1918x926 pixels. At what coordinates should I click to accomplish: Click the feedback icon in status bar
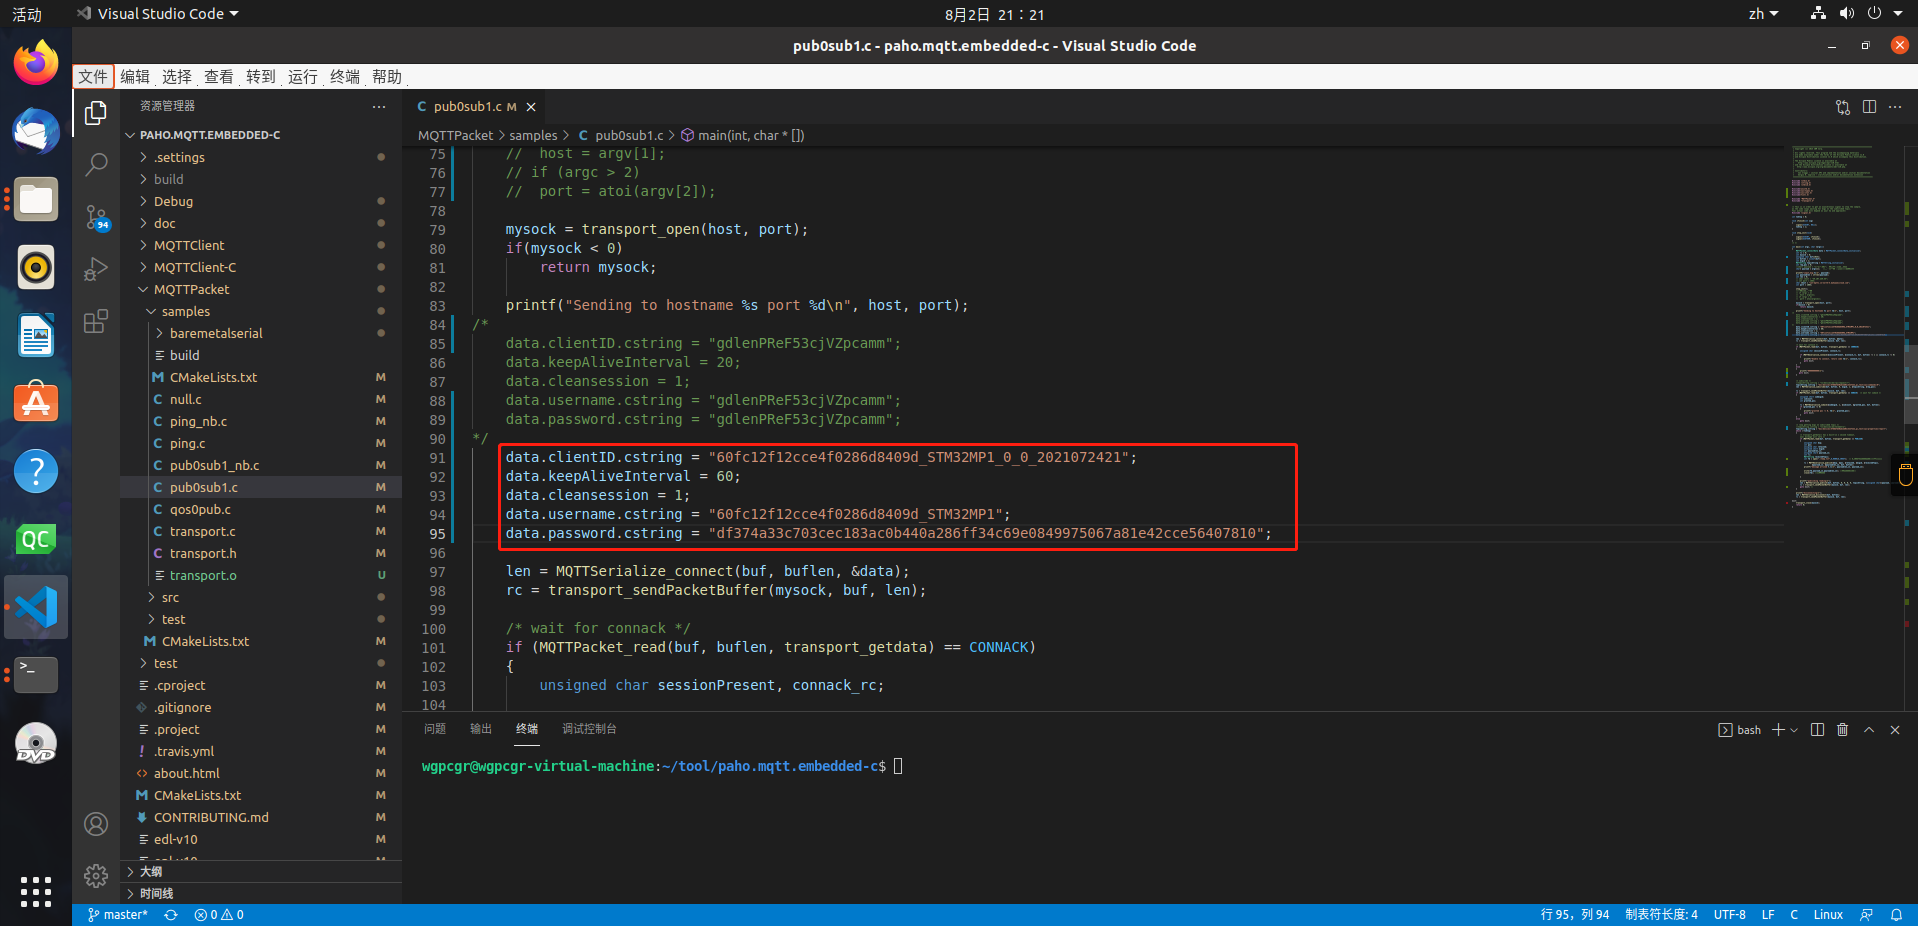point(1866,915)
